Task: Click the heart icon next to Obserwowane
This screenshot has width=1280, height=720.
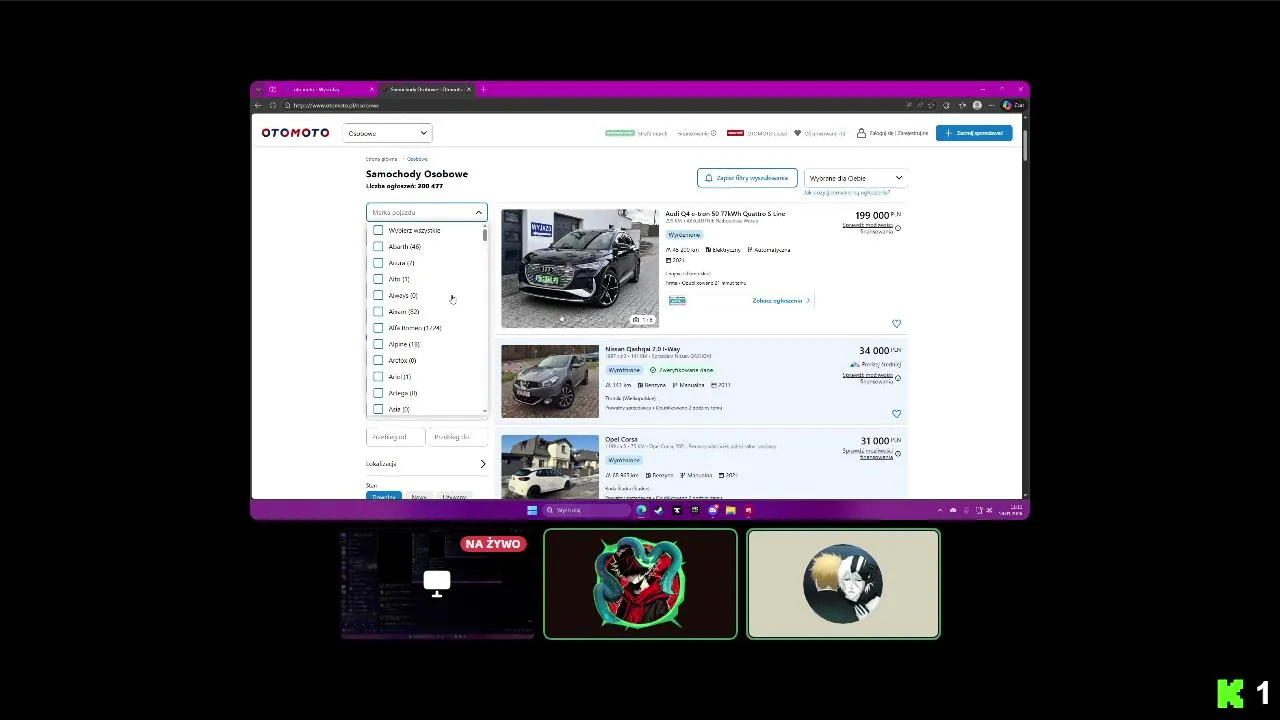Action: click(798, 133)
